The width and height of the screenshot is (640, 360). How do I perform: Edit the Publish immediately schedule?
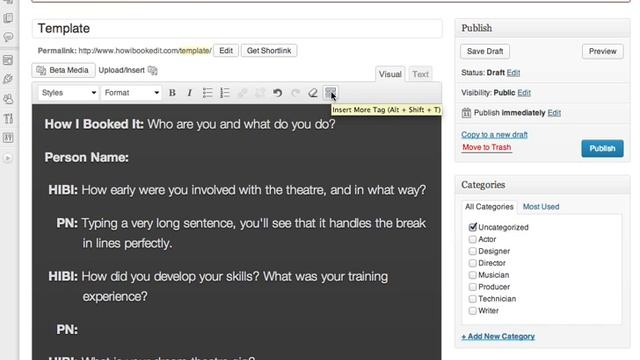(x=554, y=113)
